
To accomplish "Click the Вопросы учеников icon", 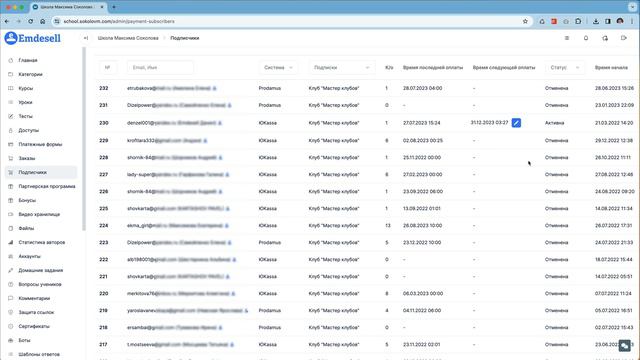I will coord(11,284).
